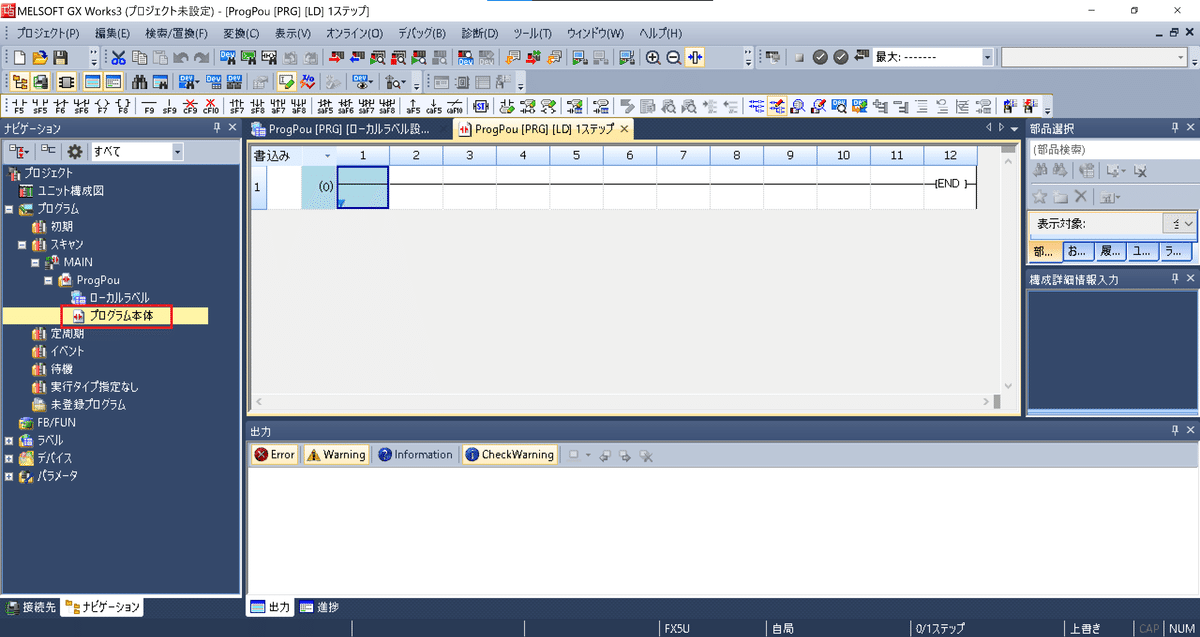
Task: Toggle the 上書き overwrite mode in the status bar
Action: 1085,629
